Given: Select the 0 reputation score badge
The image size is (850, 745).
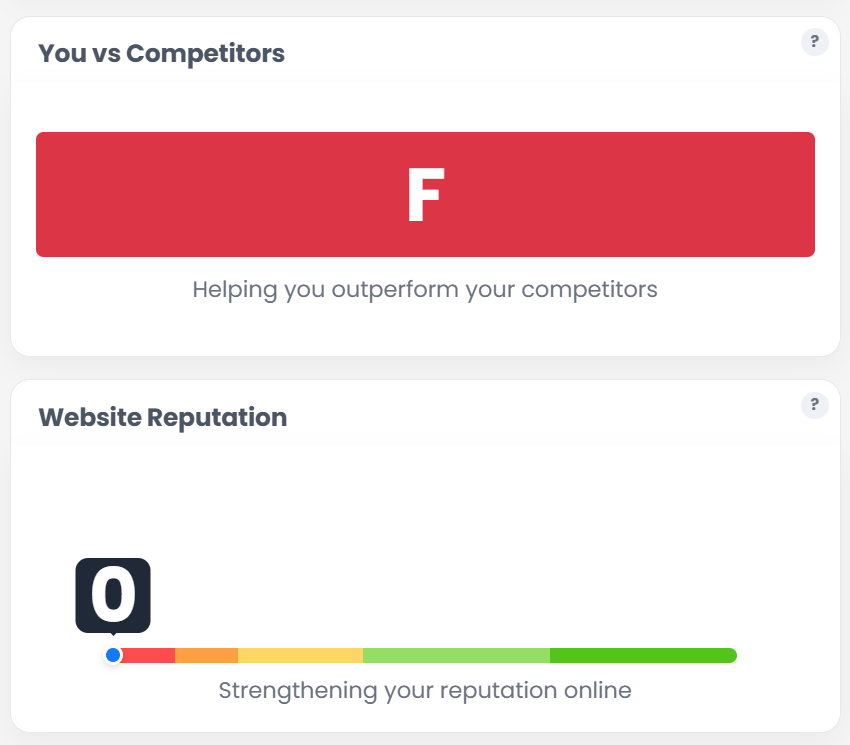Looking at the screenshot, I should pyautogui.click(x=112, y=594).
